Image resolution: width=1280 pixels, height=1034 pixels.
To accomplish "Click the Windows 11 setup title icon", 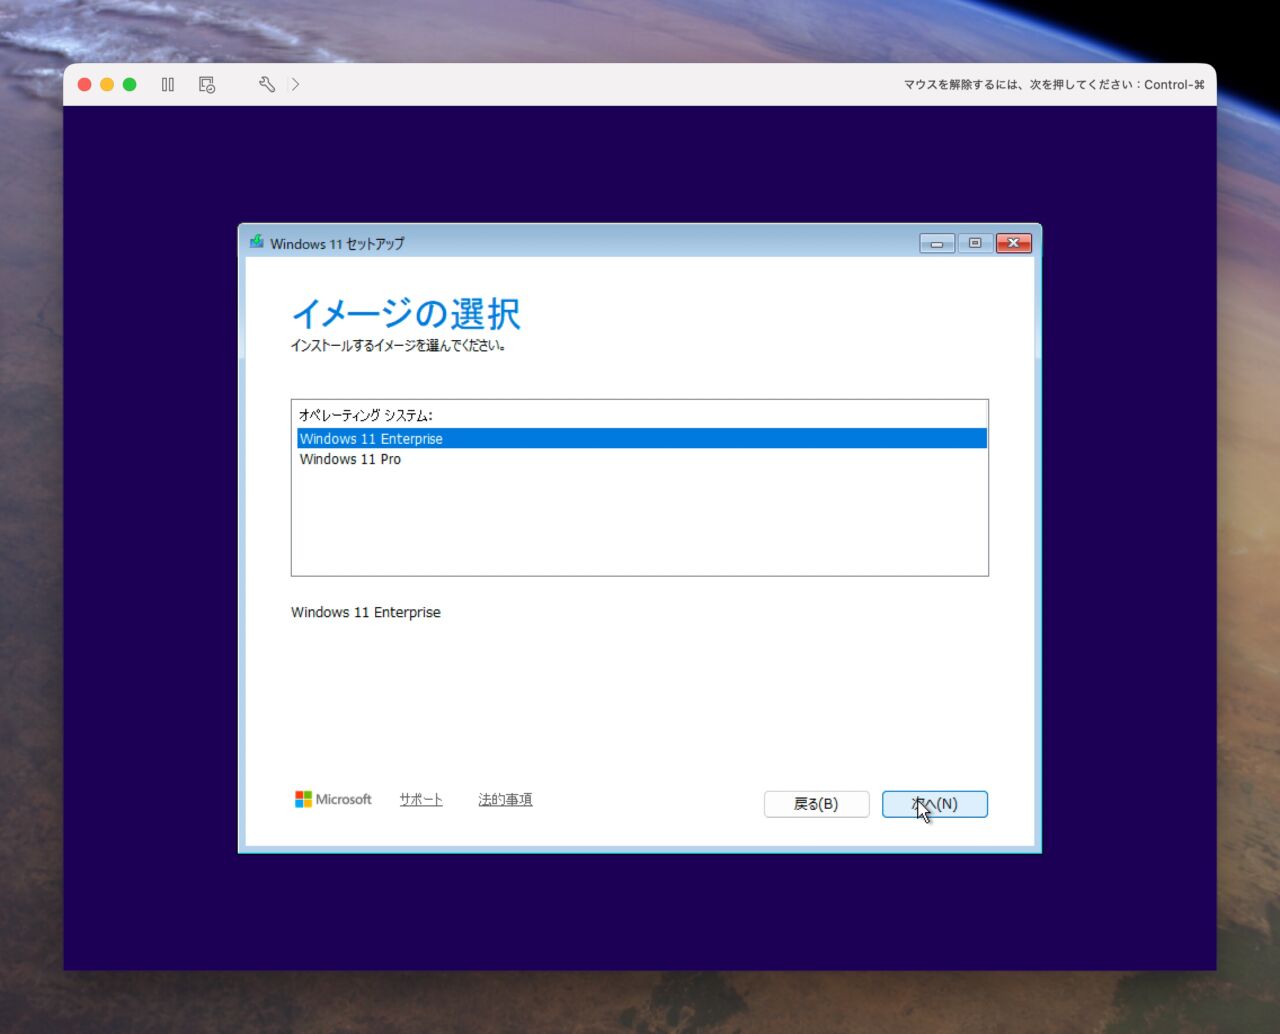I will 257,242.
